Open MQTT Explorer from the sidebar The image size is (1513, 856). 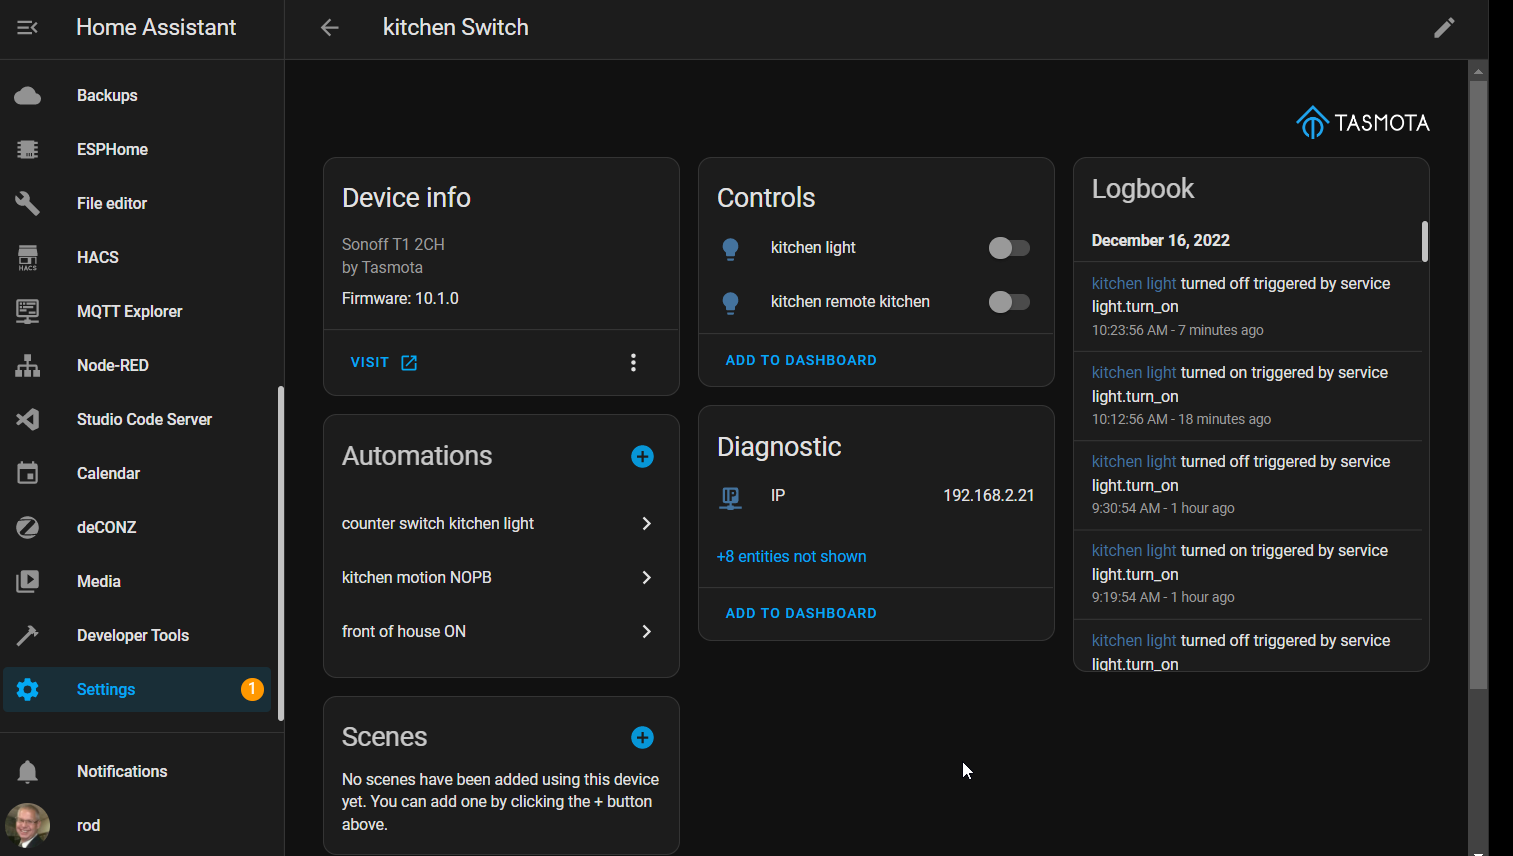coord(129,311)
